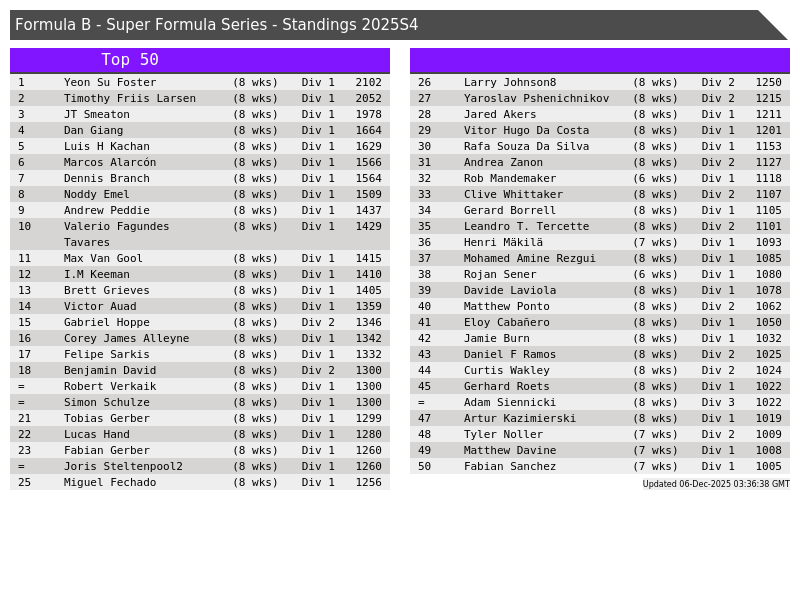Click the Updated 06-Dec-2025 timestamp
This screenshot has height=600, width=800.
click(x=715, y=484)
